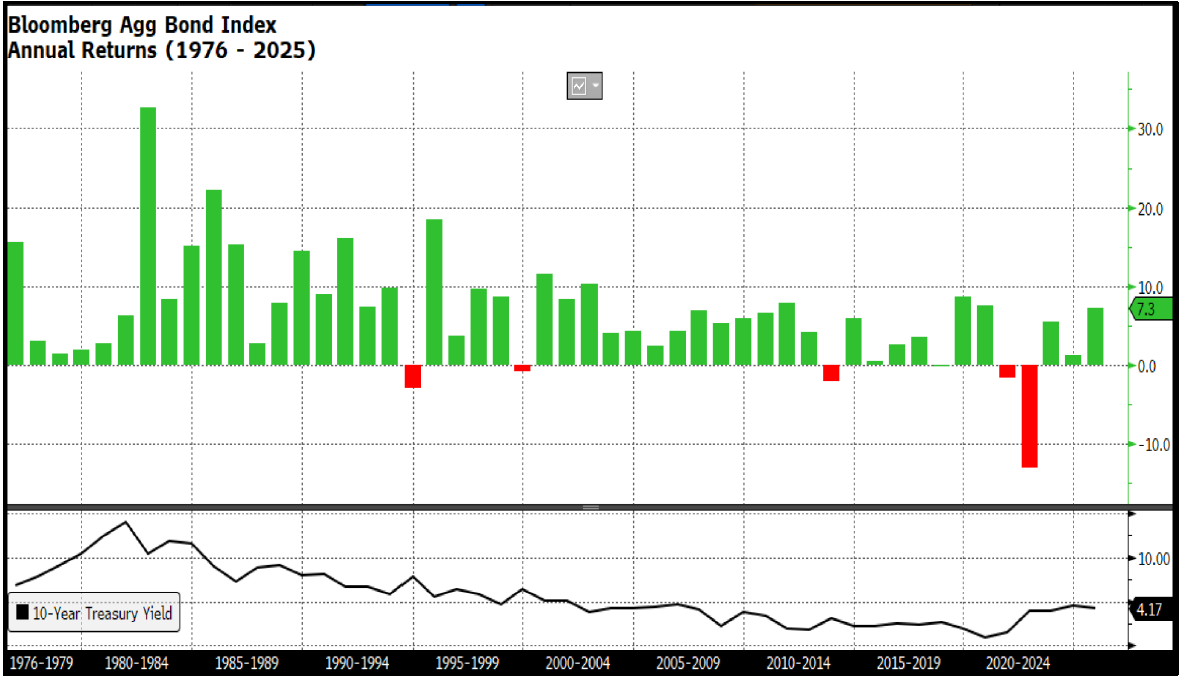This screenshot has height=676, width=1179.
Task: Click the 4.17 yield value tag
Action: (1150, 607)
